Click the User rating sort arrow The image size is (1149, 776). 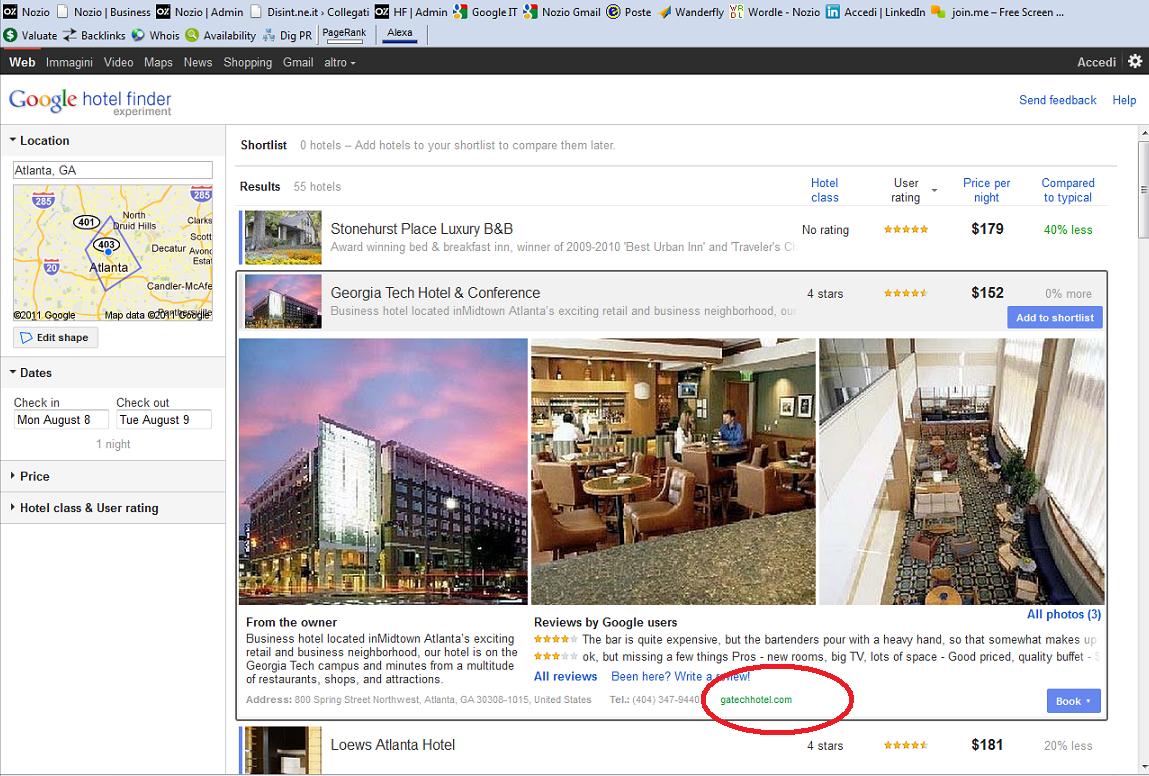pos(934,191)
